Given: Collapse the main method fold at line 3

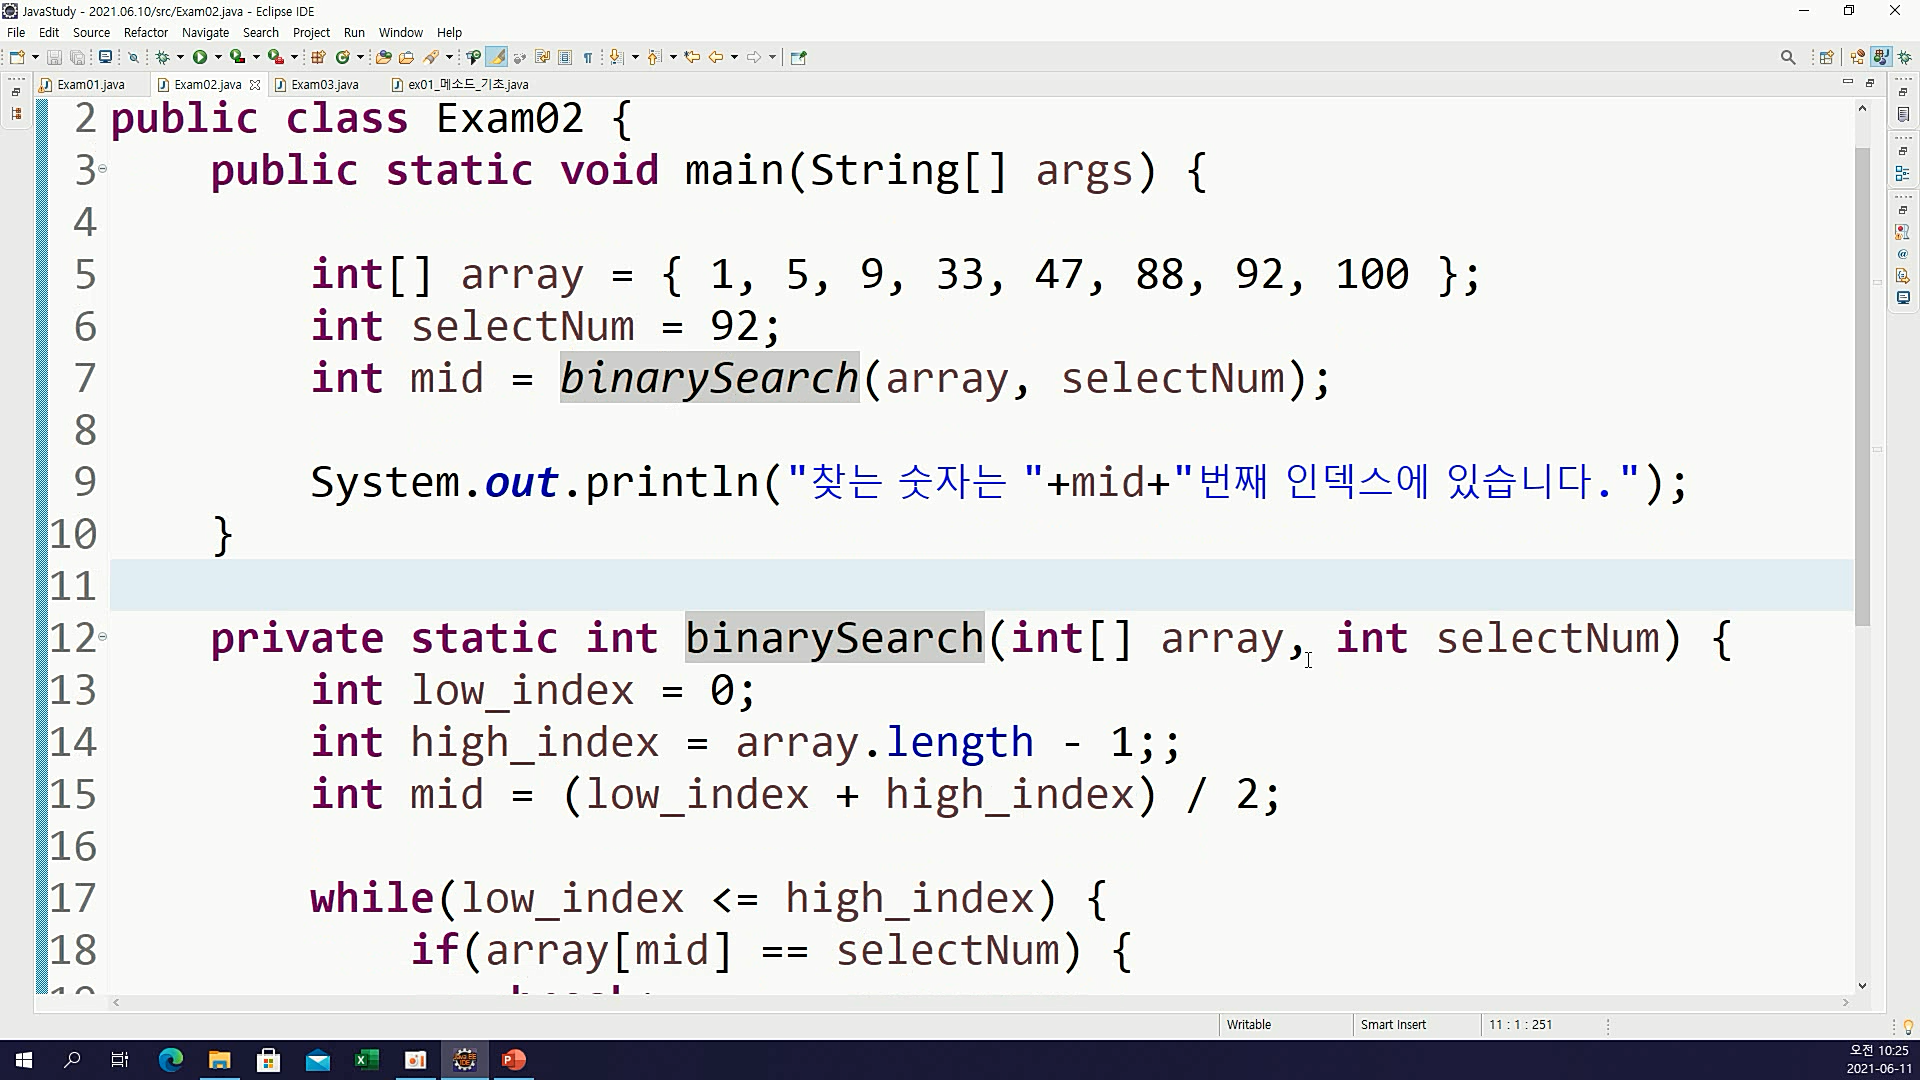Looking at the screenshot, I should pyautogui.click(x=102, y=169).
